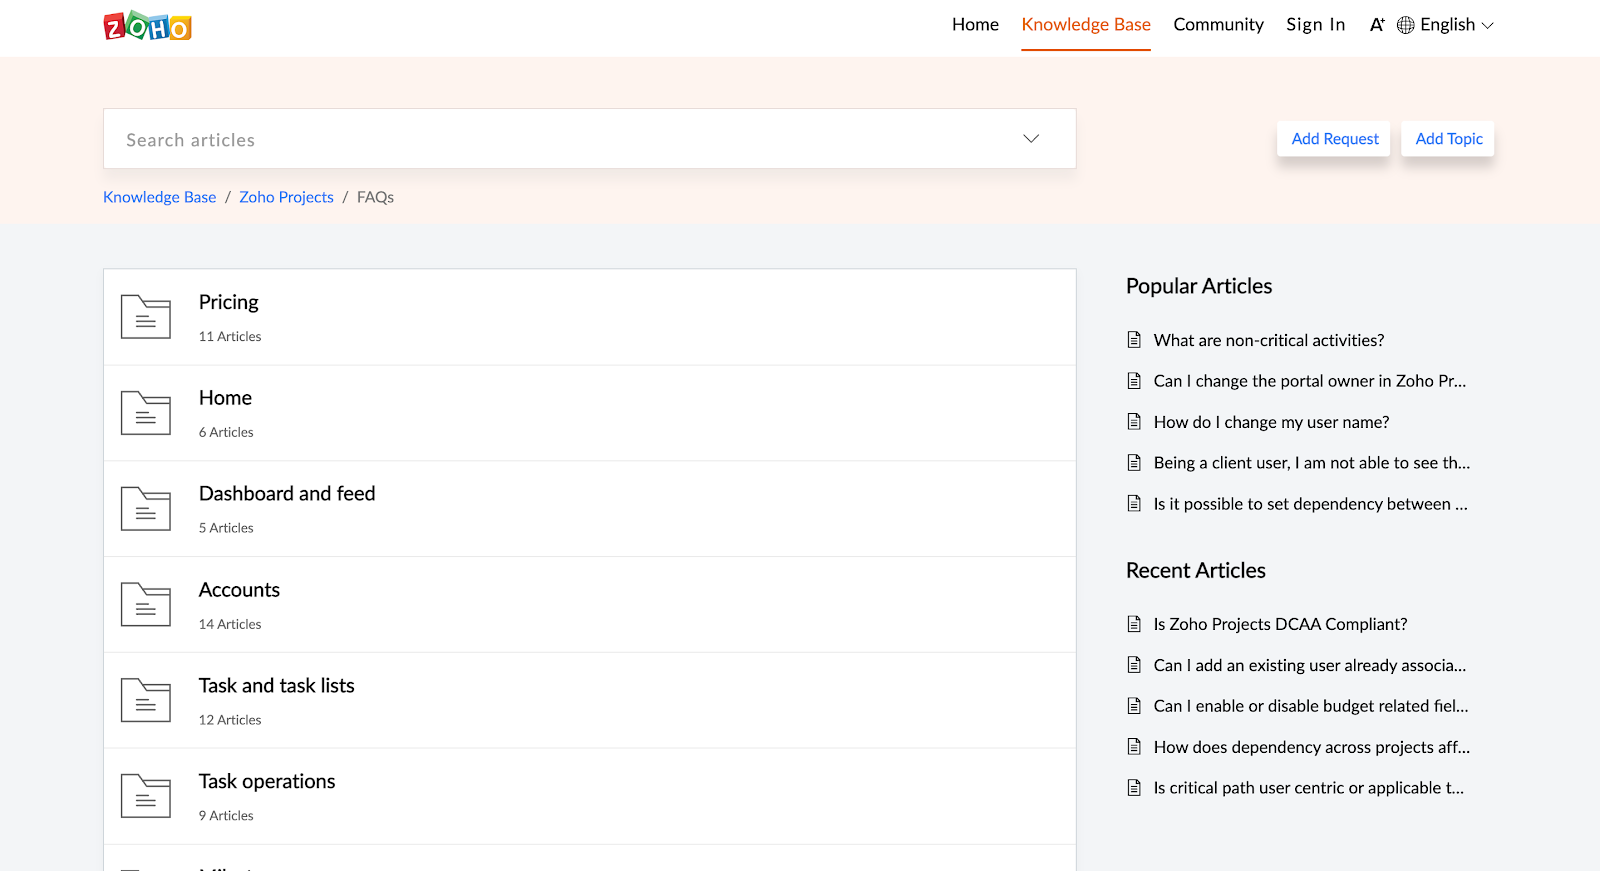Go to the Home nav tab
Viewport: 1600px width, 871px height.
(x=975, y=25)
